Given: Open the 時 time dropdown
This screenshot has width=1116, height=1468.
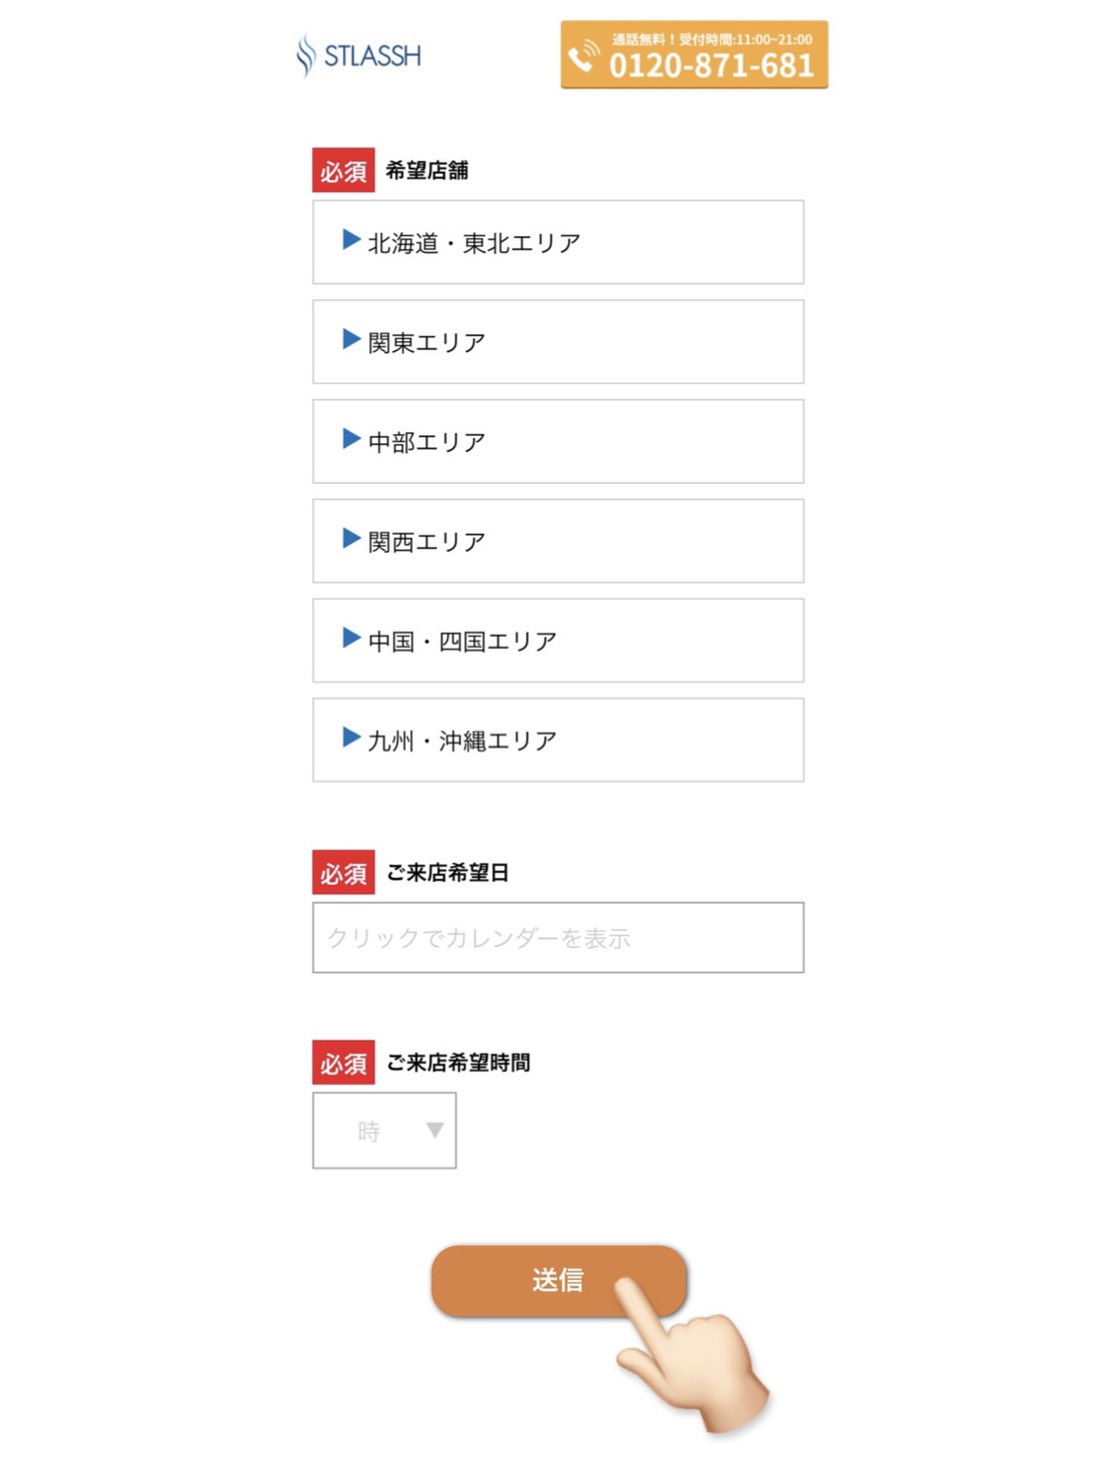Looking at the screenshot, I should tap(384, 1130).
